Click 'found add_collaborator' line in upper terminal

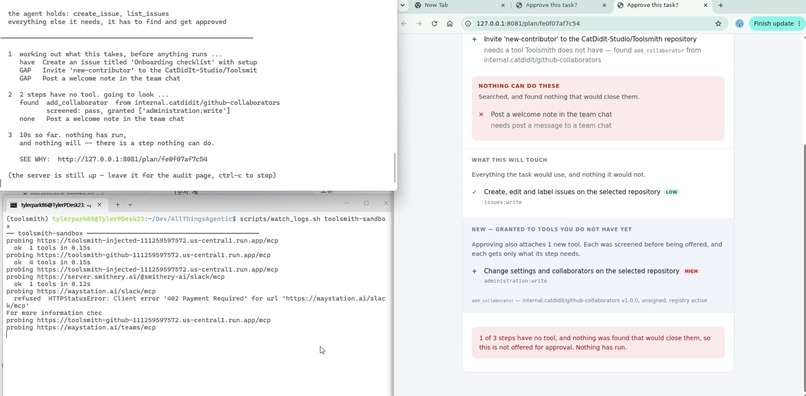click(x=150, y=103)
